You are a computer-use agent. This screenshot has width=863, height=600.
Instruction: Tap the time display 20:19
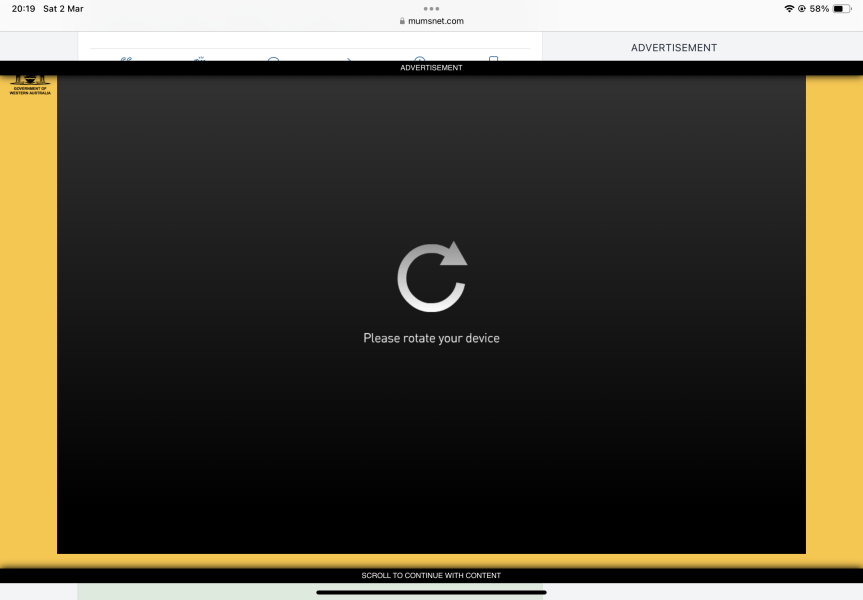(20, 8)
